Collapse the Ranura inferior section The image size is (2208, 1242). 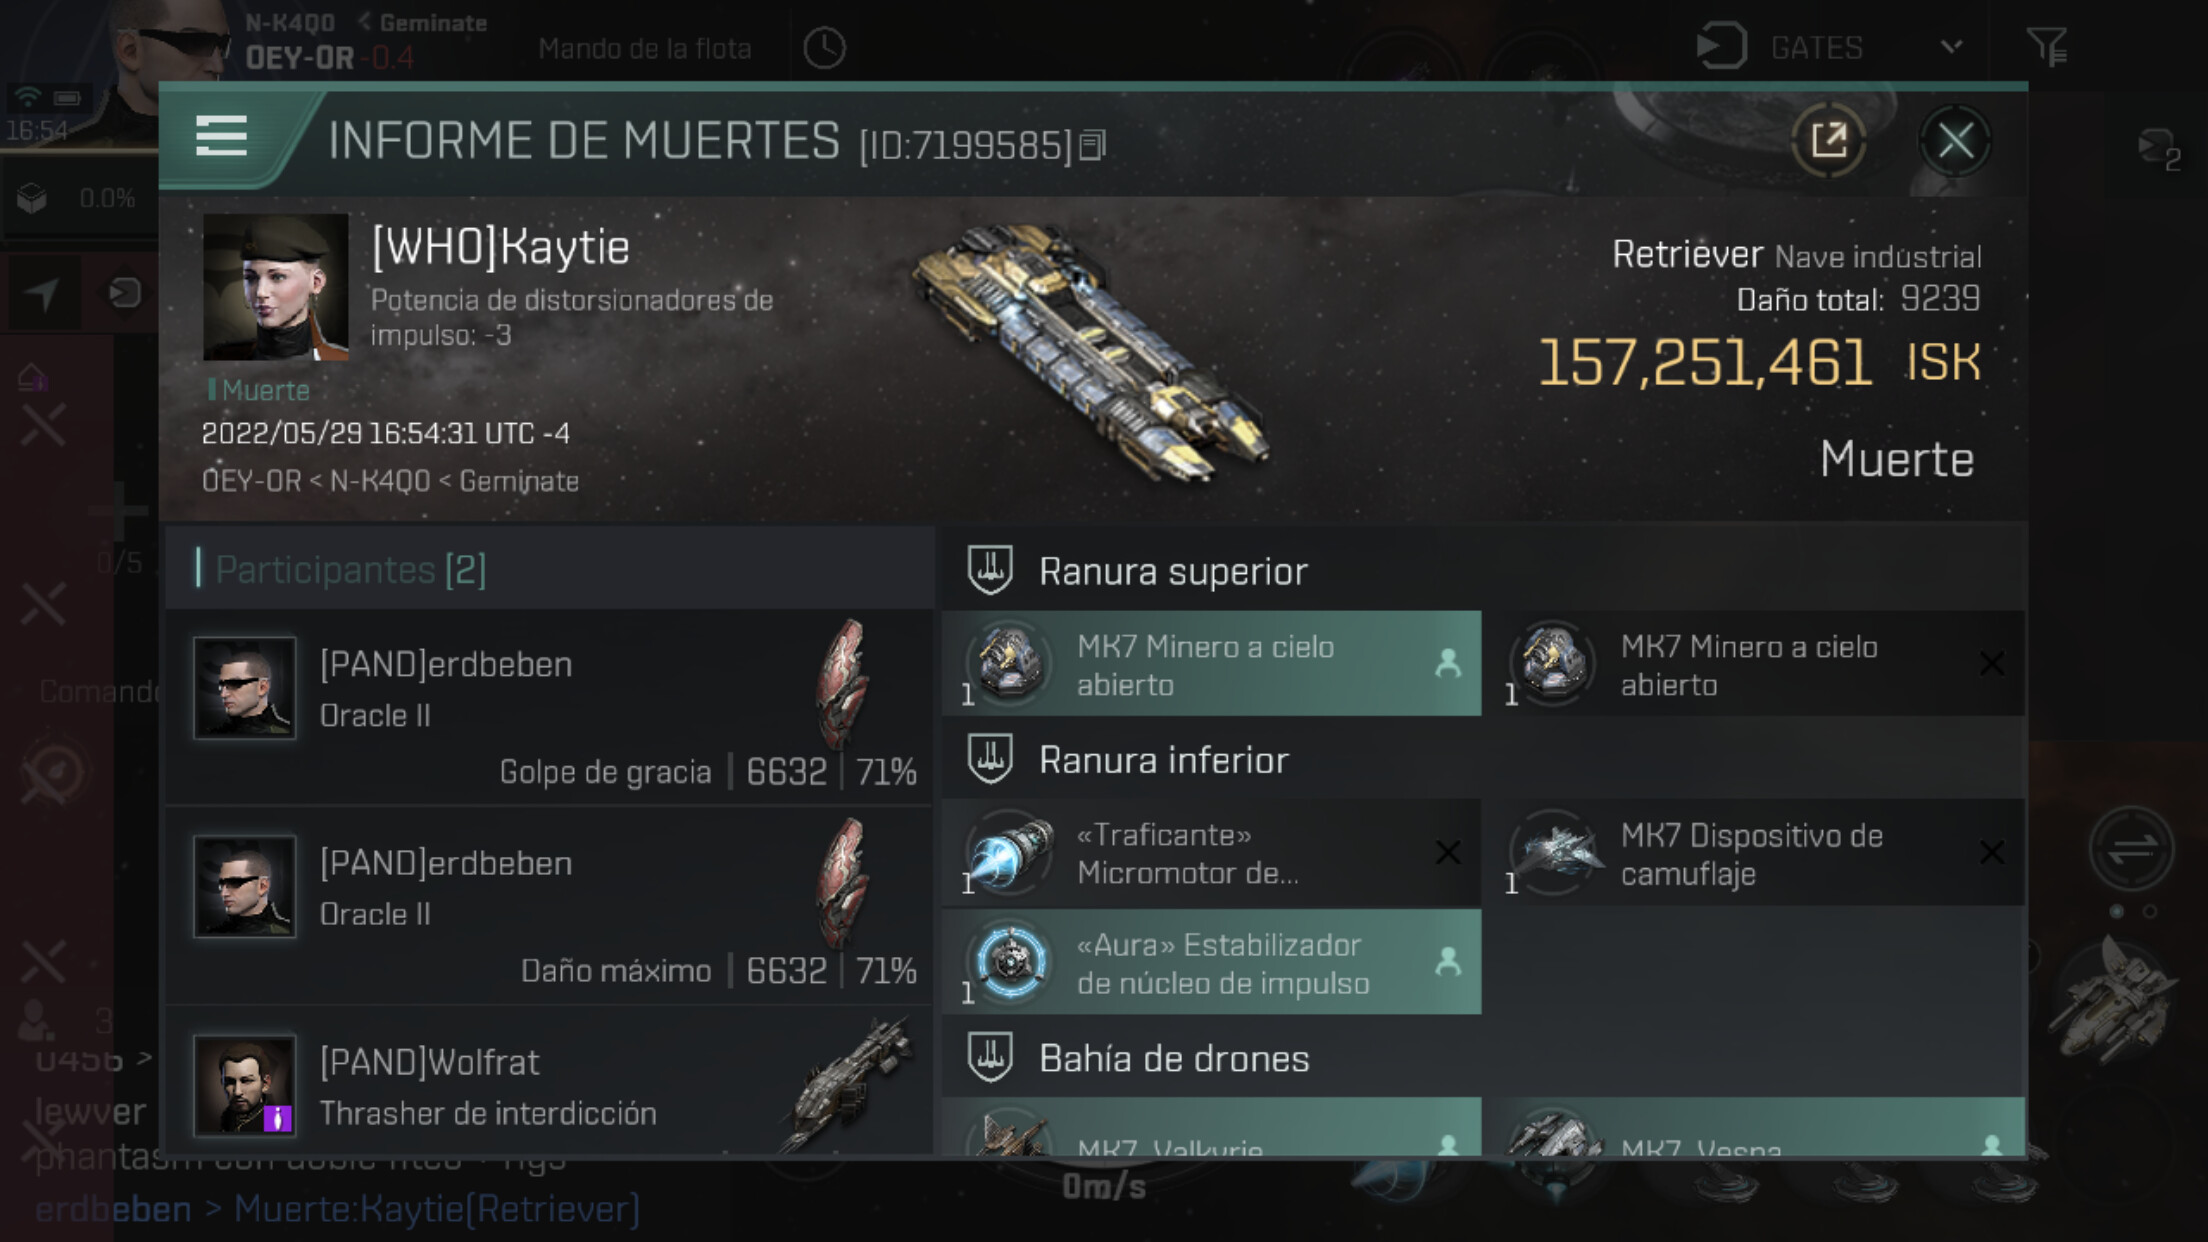pos(1483,759)
